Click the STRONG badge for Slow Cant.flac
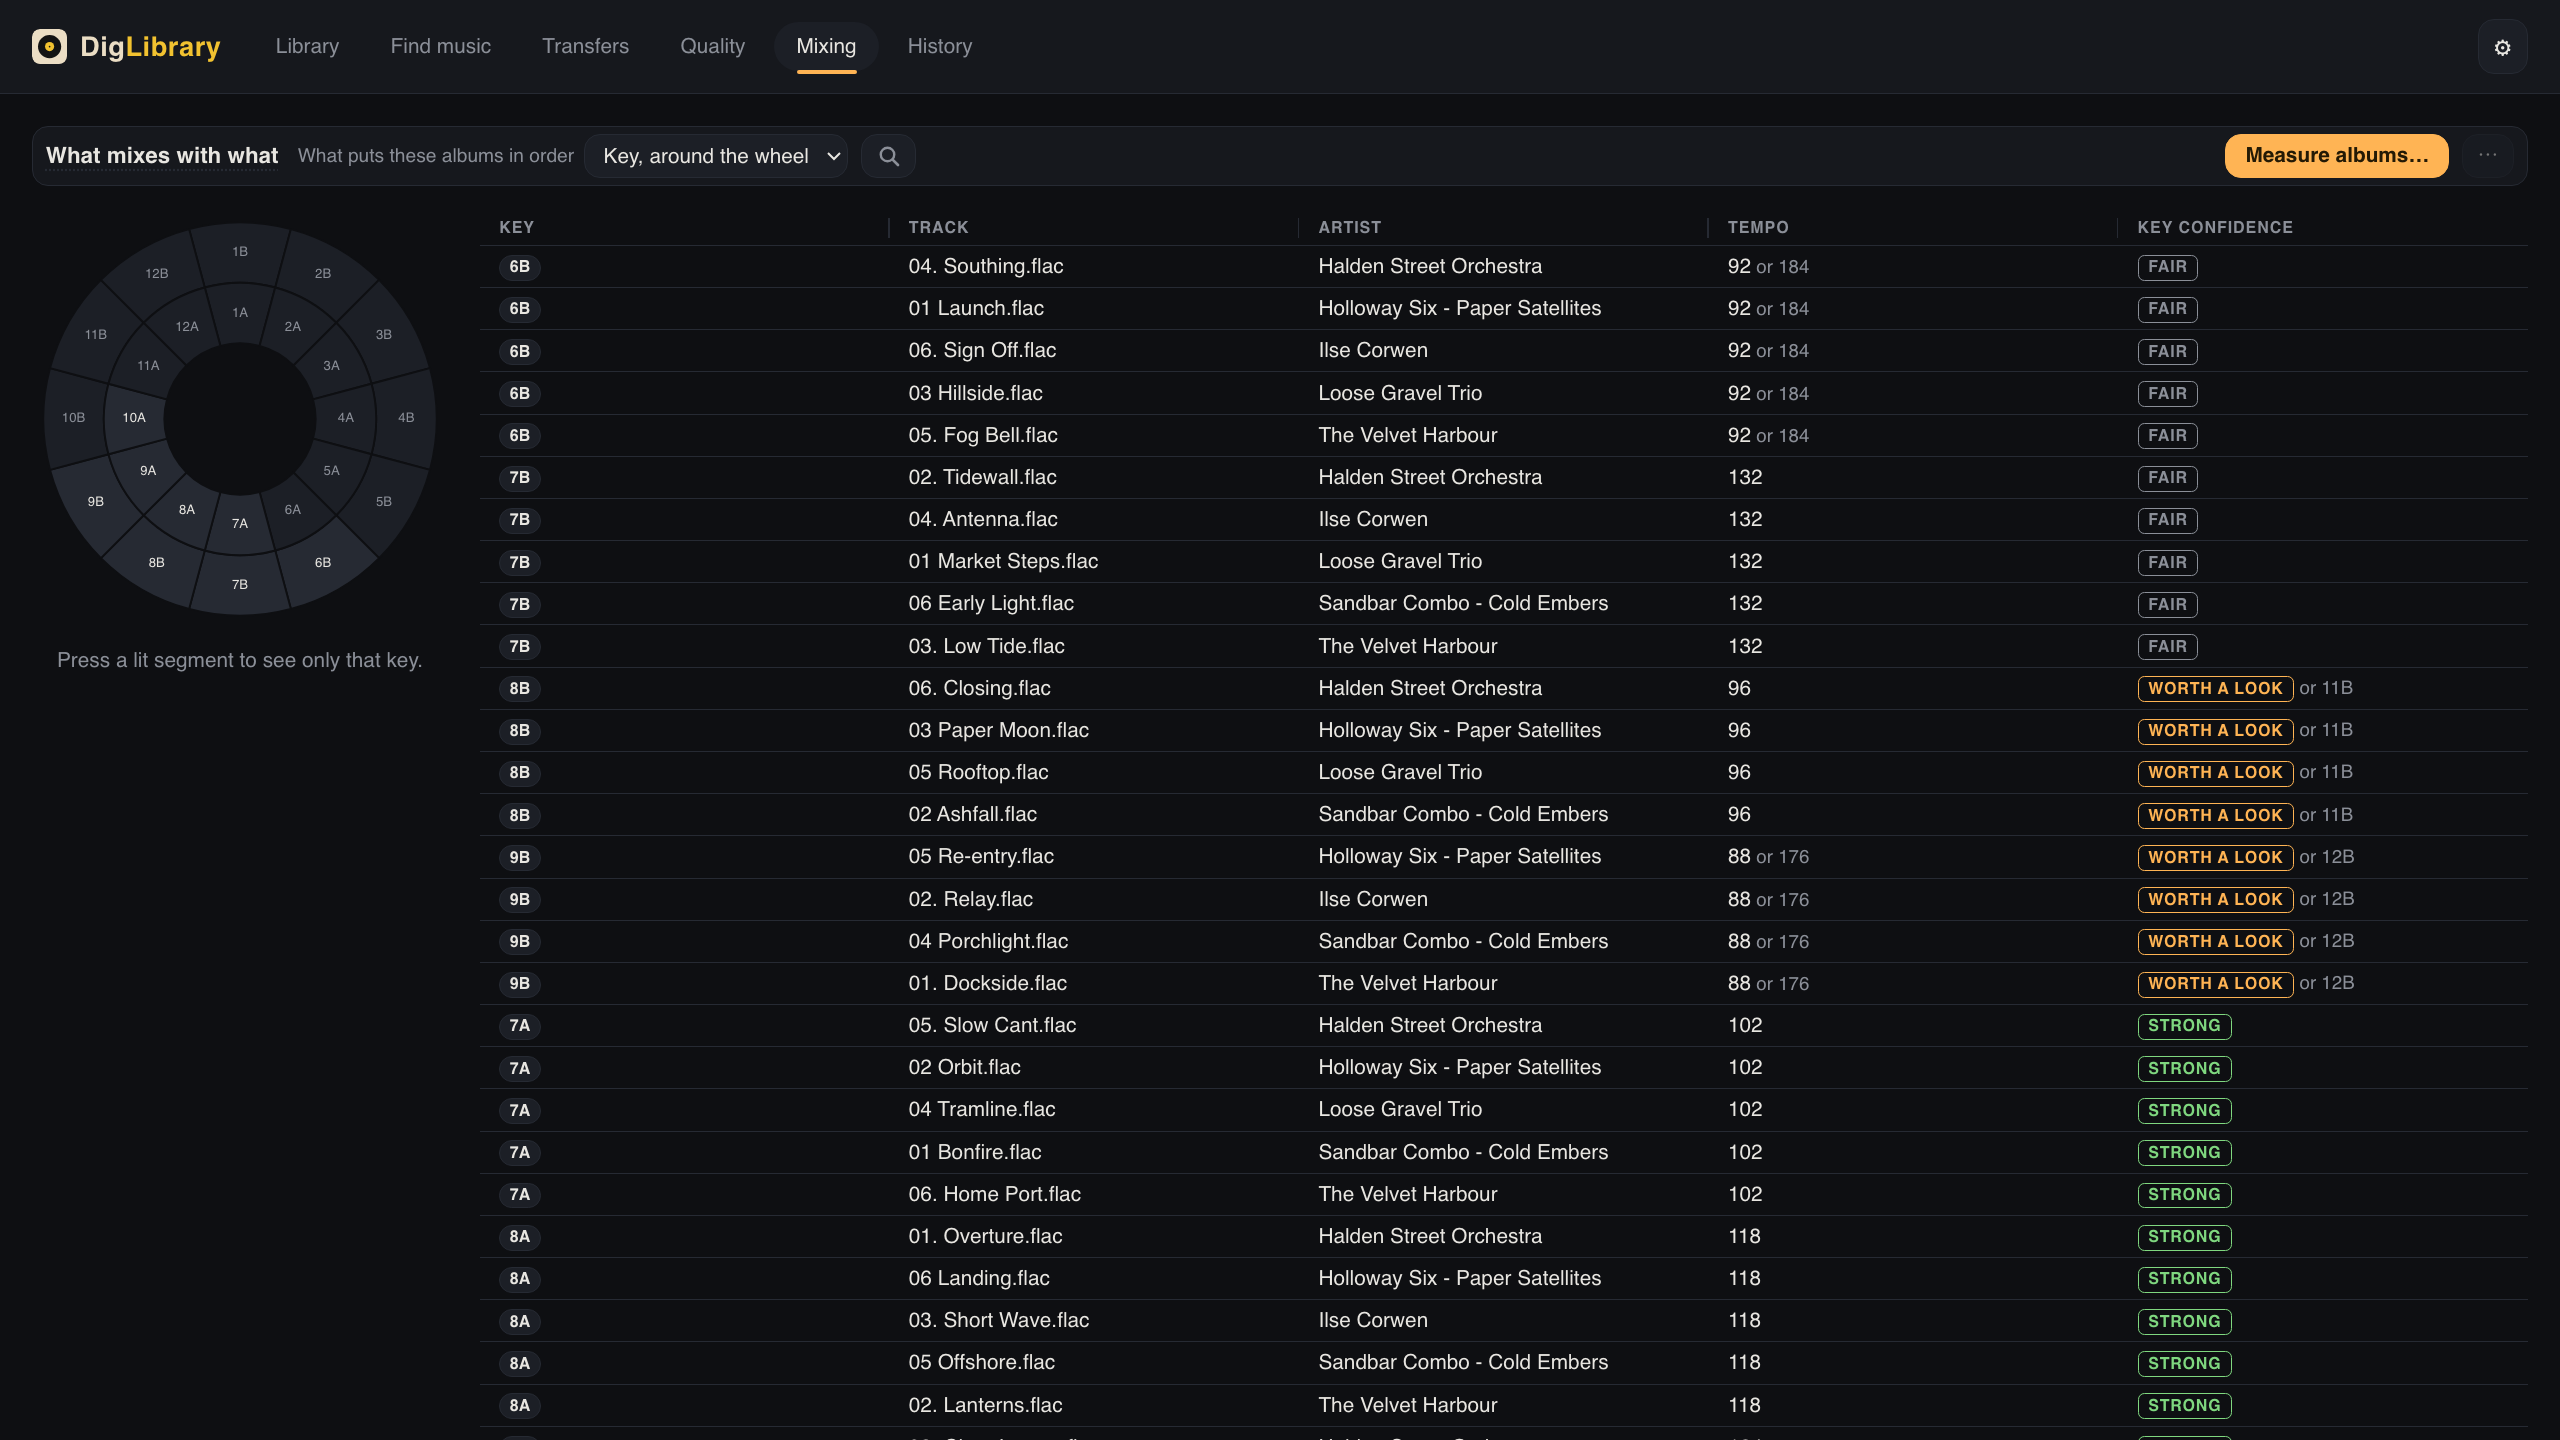Image resolution: width=2560 pixels, height=1440 pixels. (2184, 1025)
